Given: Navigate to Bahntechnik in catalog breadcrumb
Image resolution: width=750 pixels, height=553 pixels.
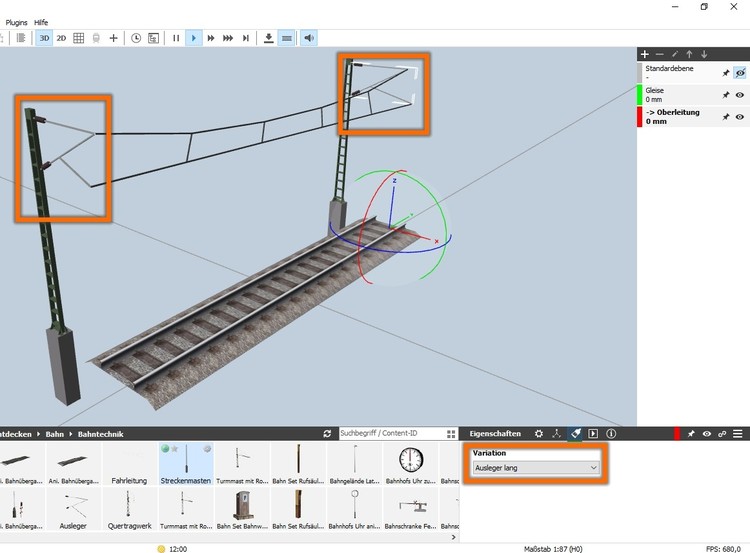Looking at the screenshot, I should click(100, 434).
